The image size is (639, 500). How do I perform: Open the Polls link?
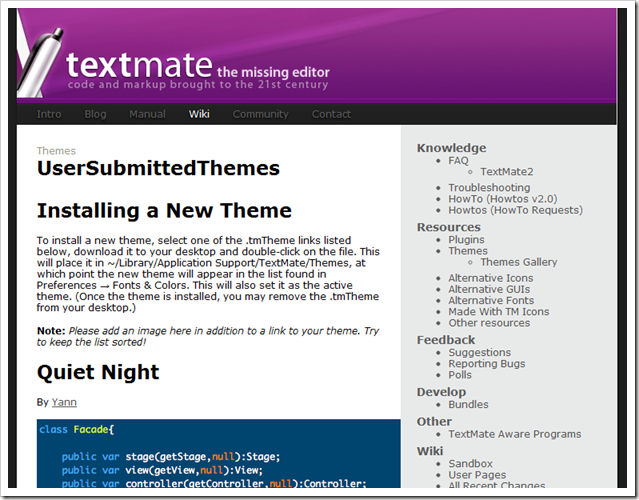[x=460, y=375]
